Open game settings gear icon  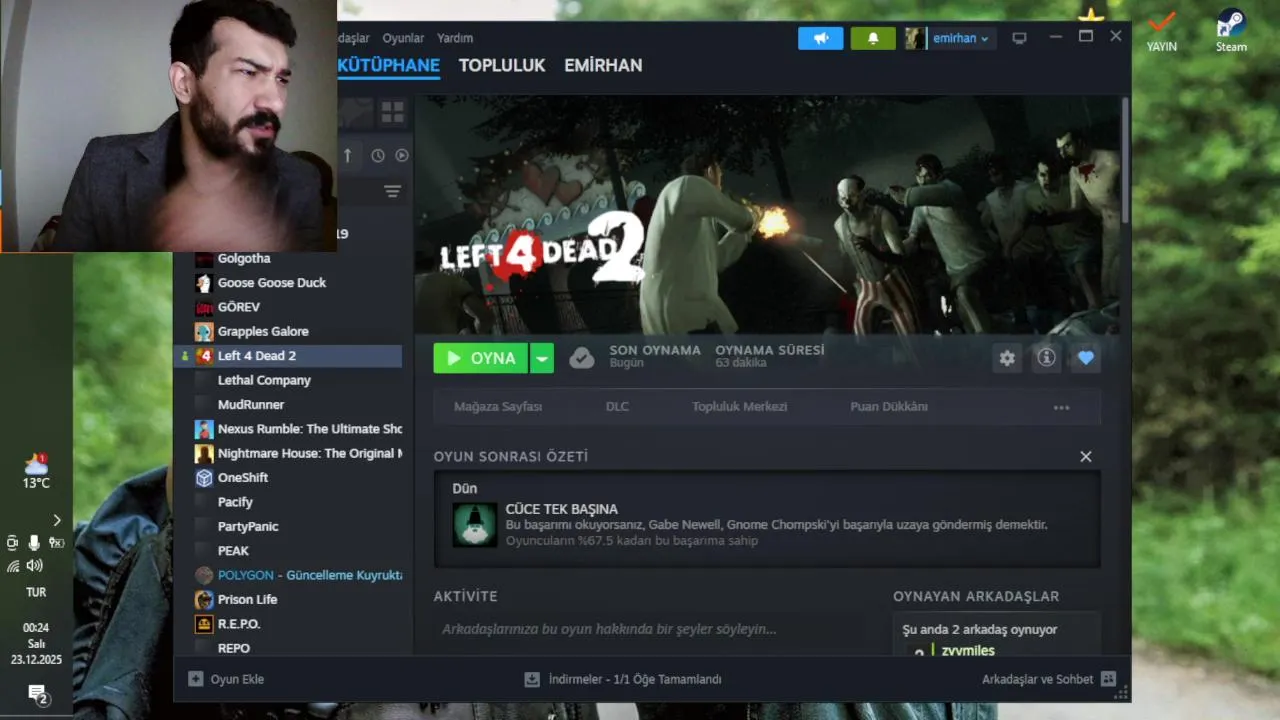click(1007, 358)
